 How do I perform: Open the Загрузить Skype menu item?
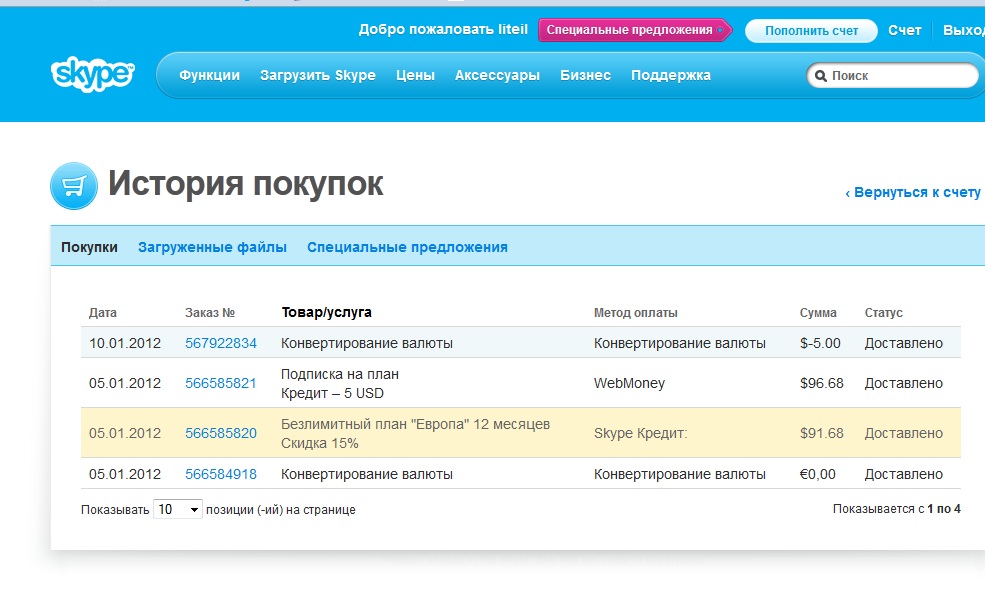(x=318, y=75)
